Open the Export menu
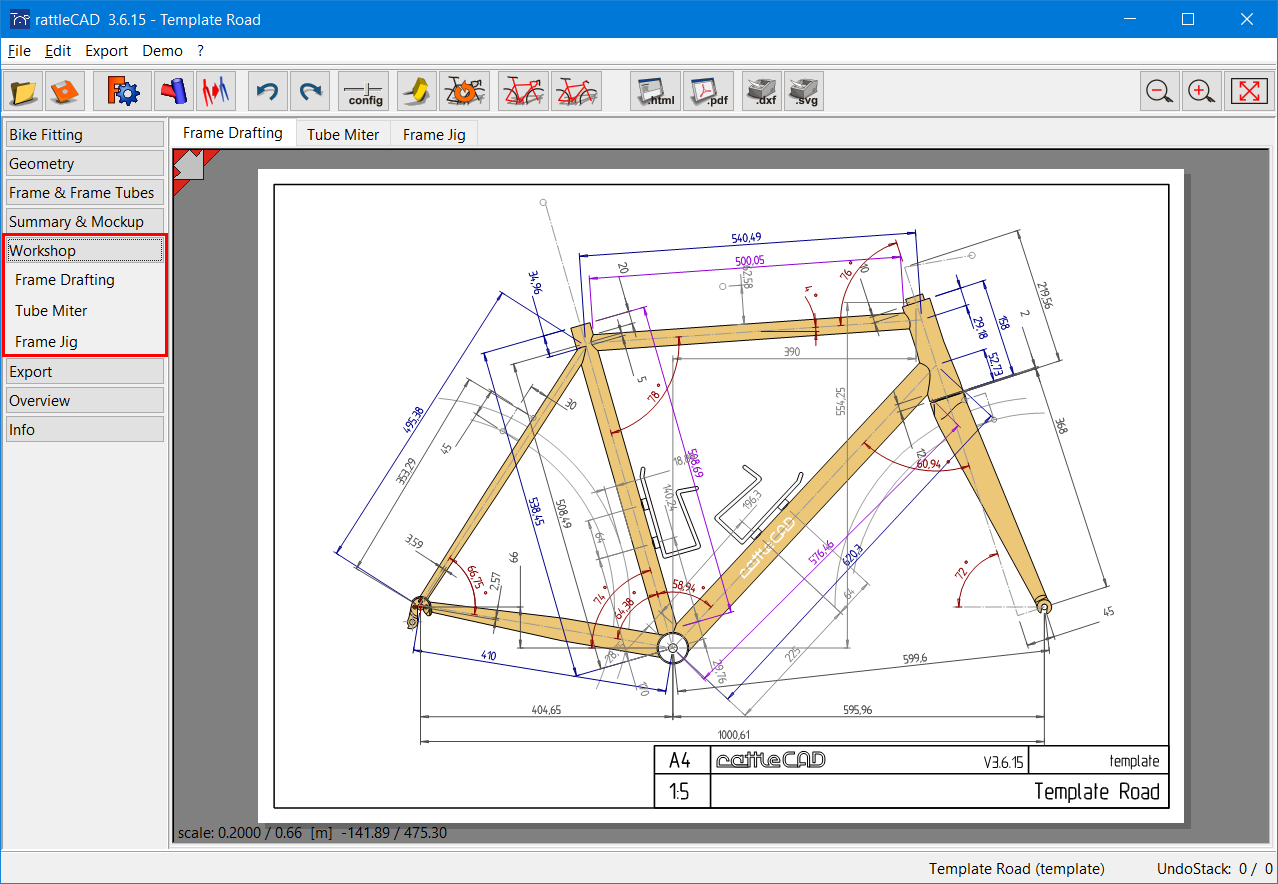Image resolution: width=1278 pixels, height=884 pixels. coord(106,51)
